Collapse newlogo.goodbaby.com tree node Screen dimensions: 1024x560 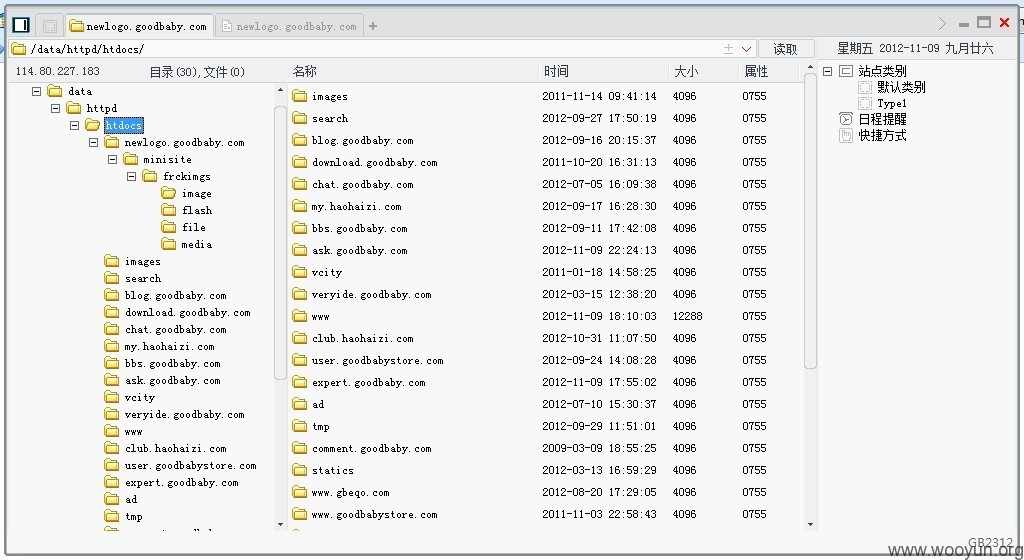point(93,142)
